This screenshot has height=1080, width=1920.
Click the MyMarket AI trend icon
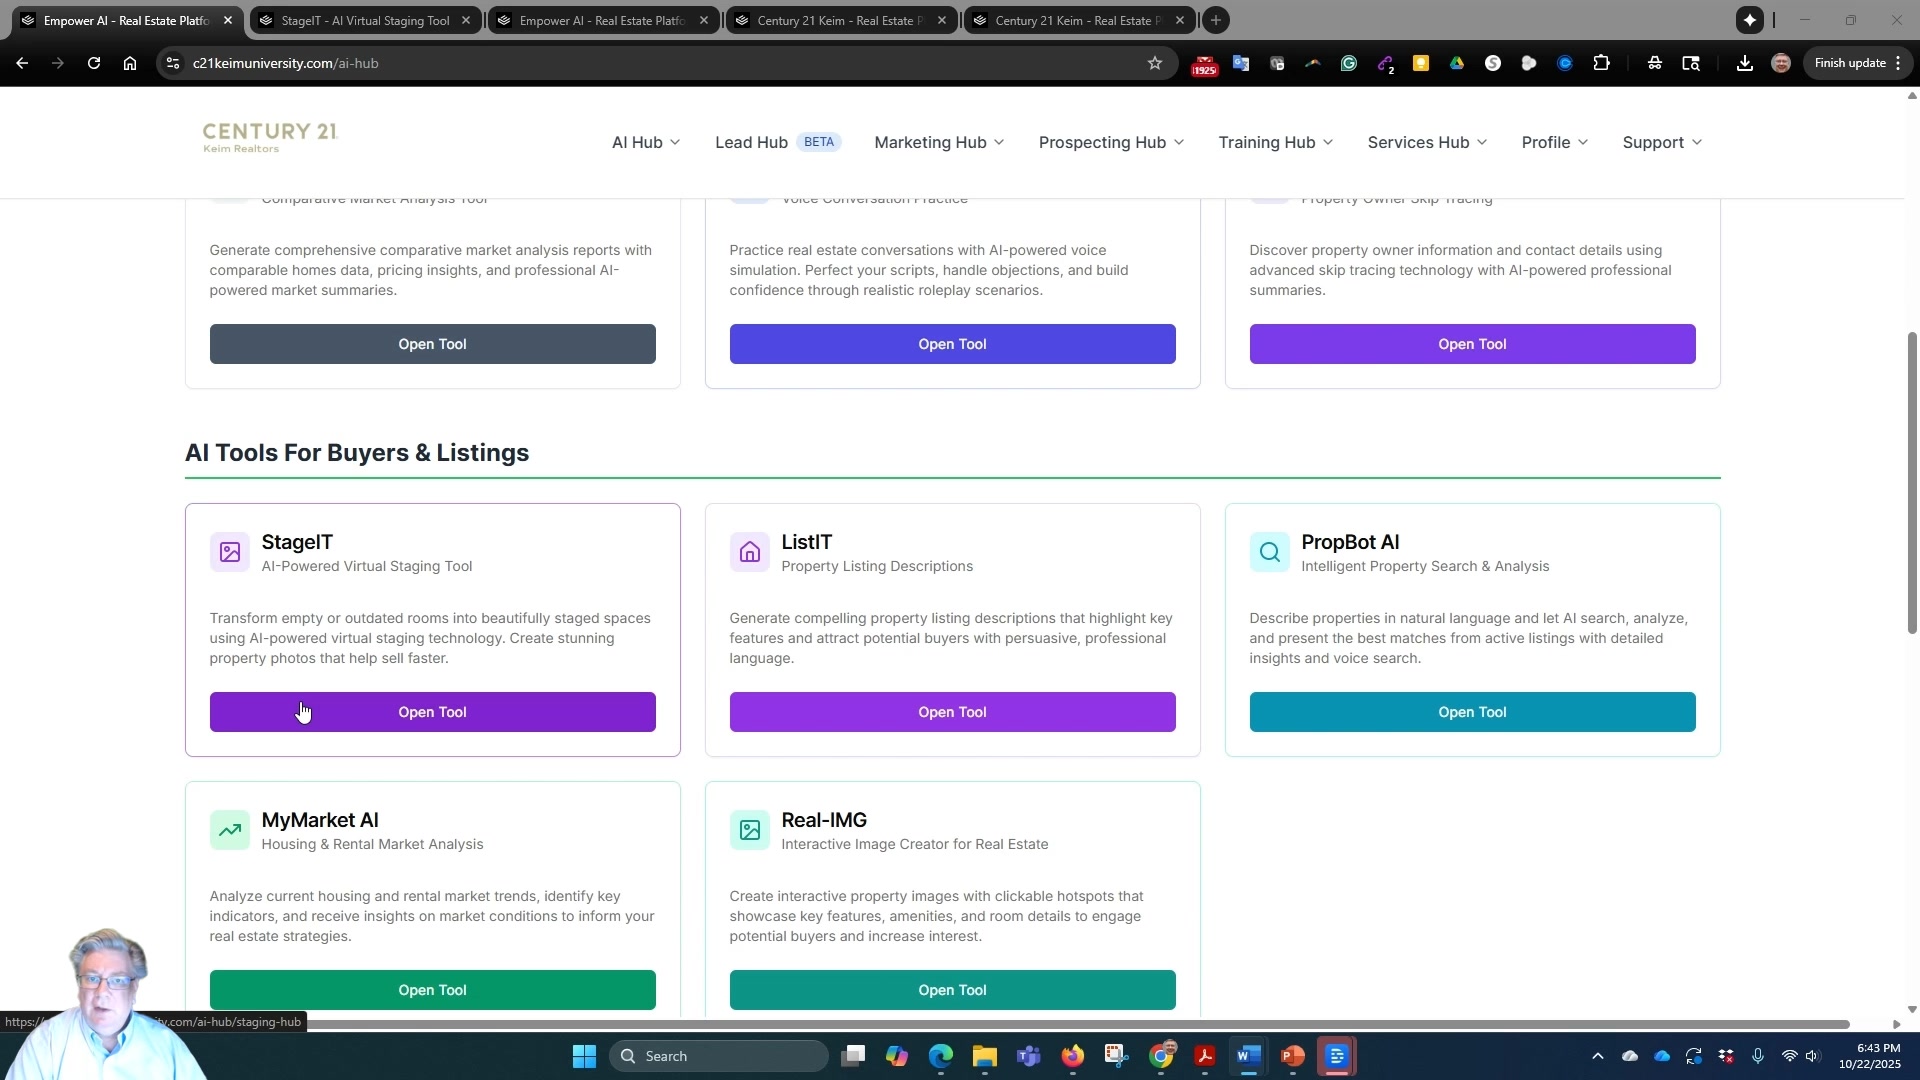pos(230,830)
